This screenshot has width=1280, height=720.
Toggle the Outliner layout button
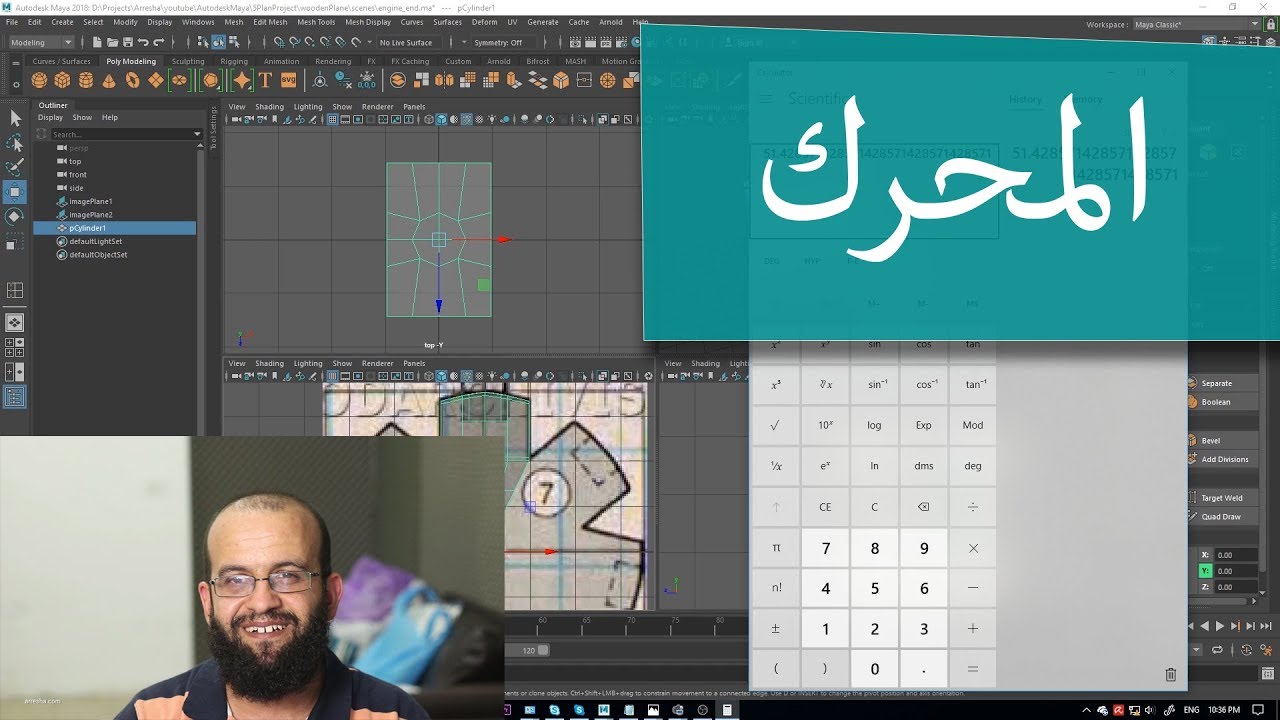point(15,397)
